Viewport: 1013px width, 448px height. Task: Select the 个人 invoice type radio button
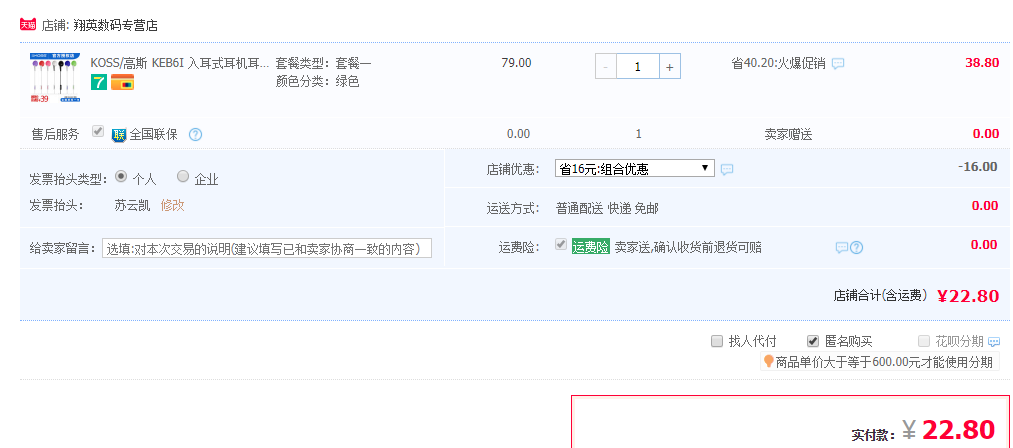pyautogui.click(x=120, y=176)
